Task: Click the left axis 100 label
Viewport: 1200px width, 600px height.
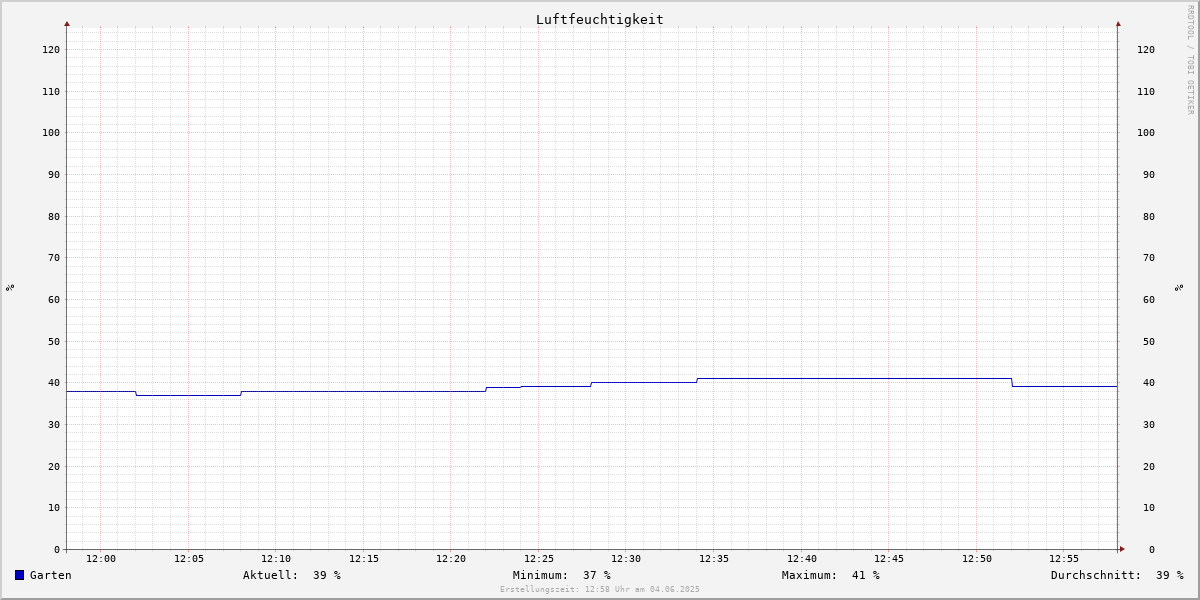Action: pyautogui.click(x=51, y=132)
